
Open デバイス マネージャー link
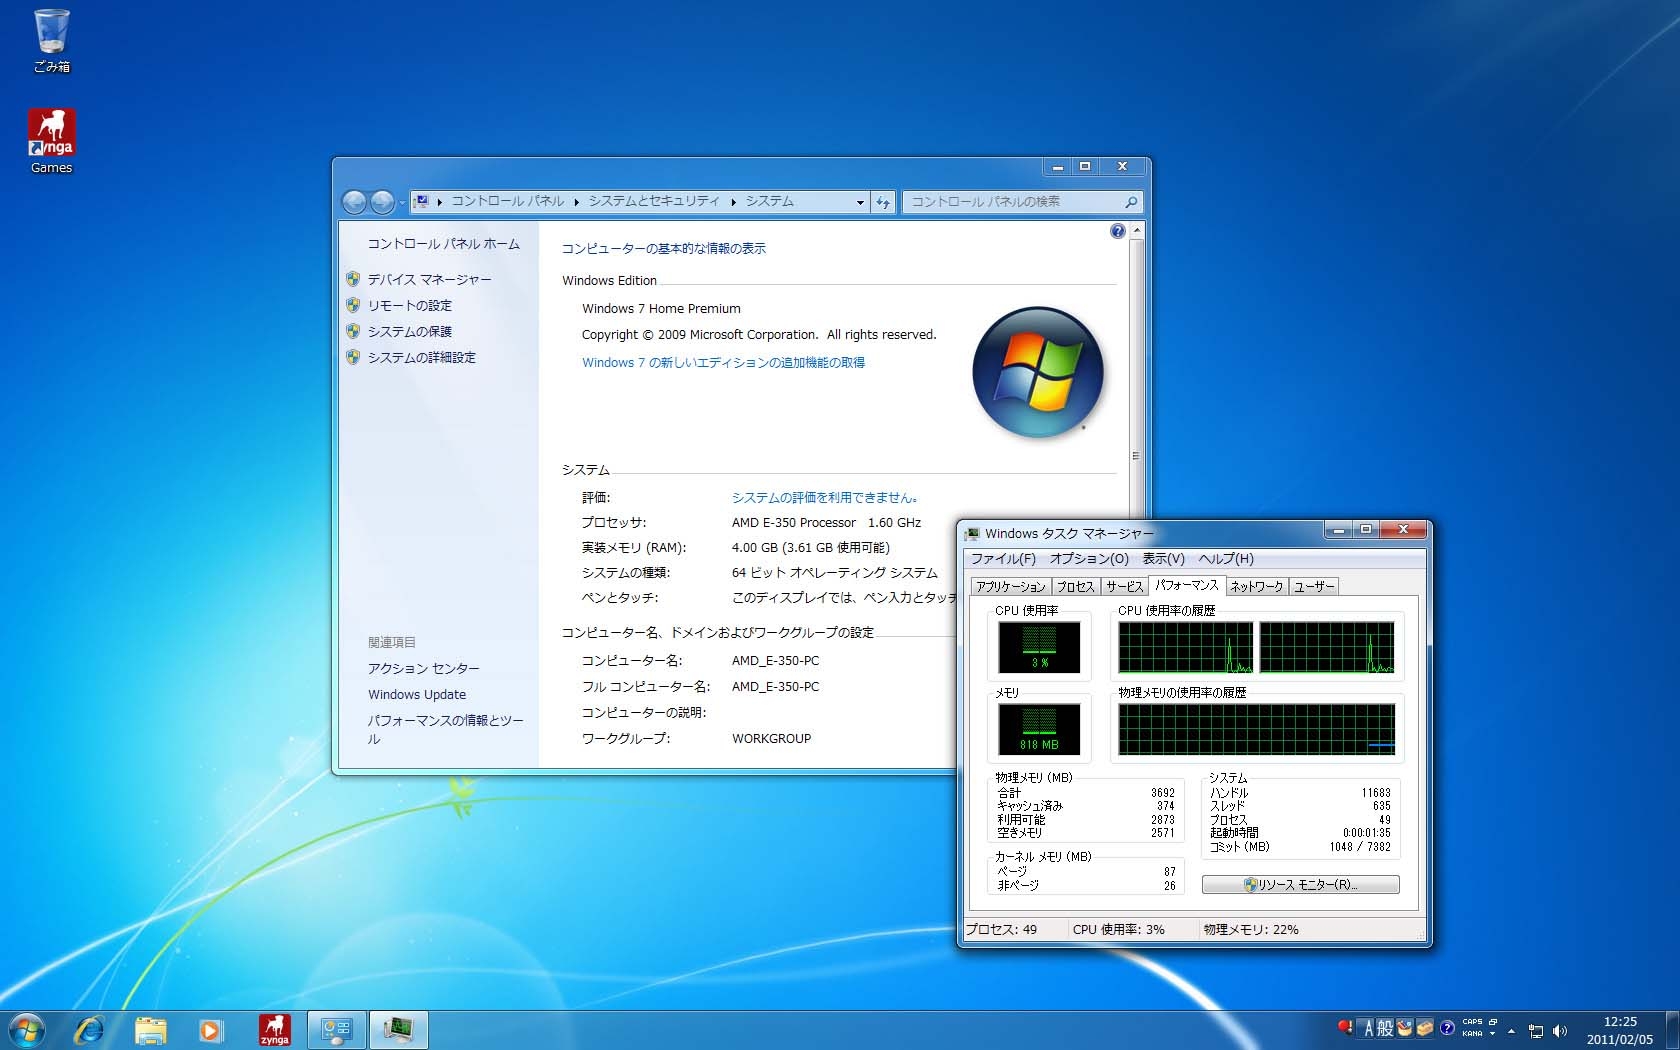point(429,280)
